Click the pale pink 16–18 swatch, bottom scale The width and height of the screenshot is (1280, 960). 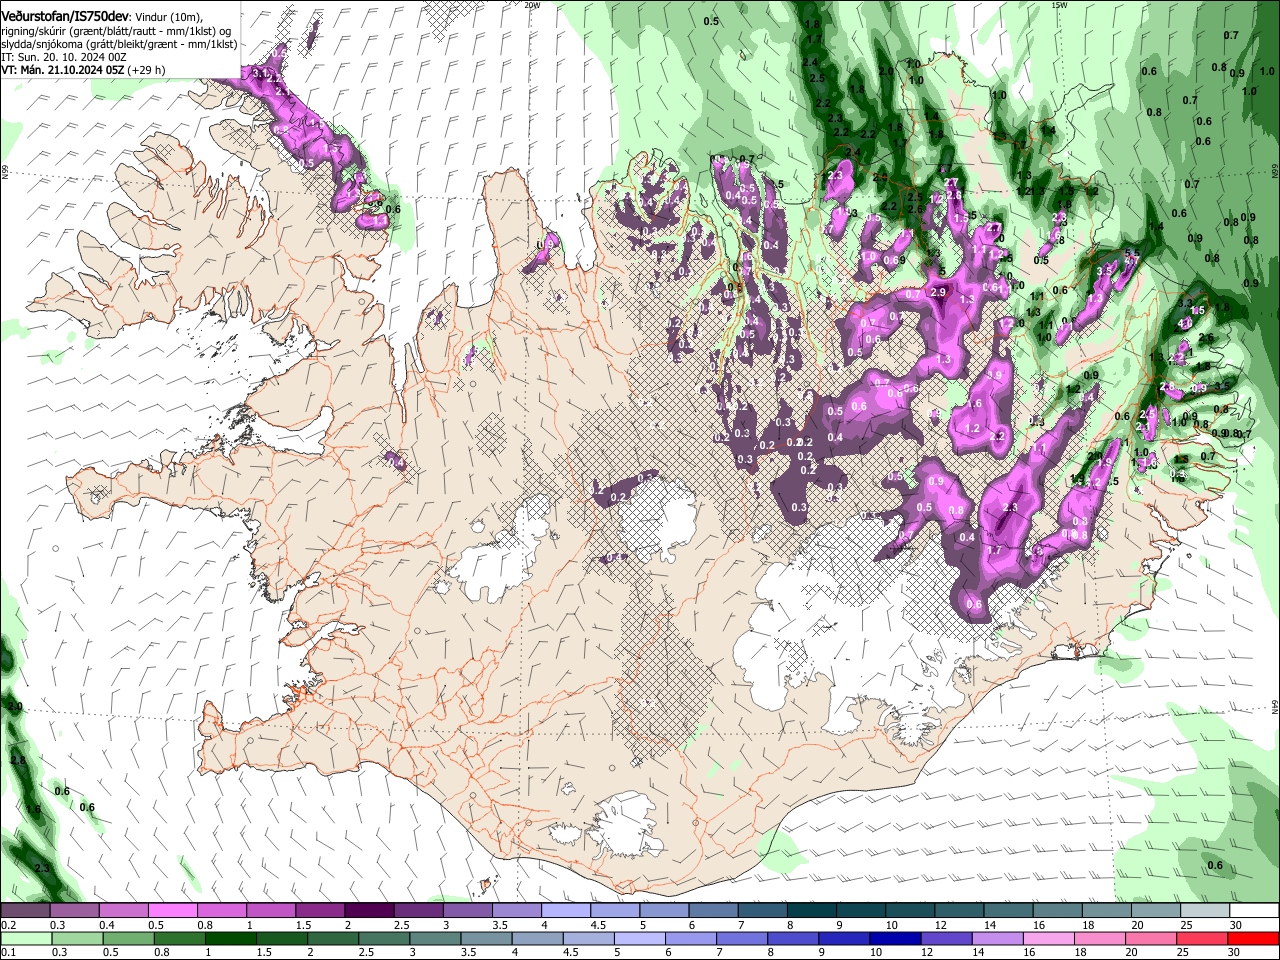pyautogui.click(x=1049, y=938)
